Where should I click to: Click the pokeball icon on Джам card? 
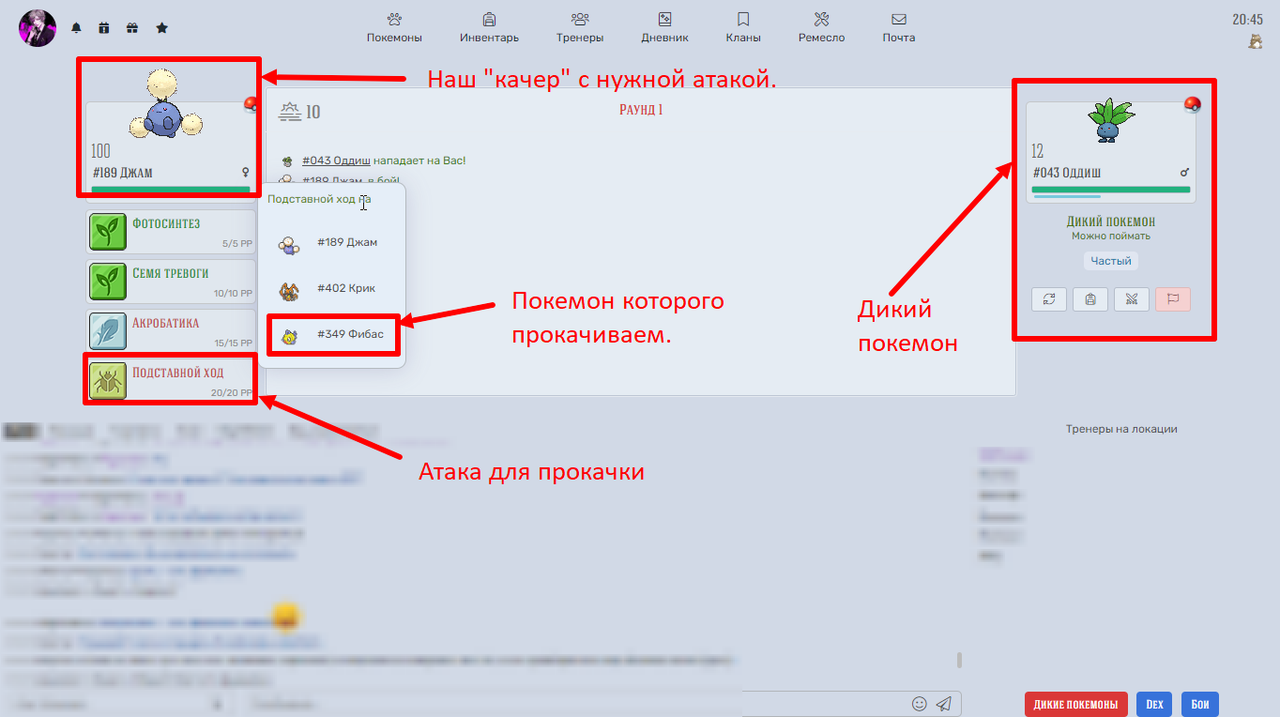click(250, 105)
